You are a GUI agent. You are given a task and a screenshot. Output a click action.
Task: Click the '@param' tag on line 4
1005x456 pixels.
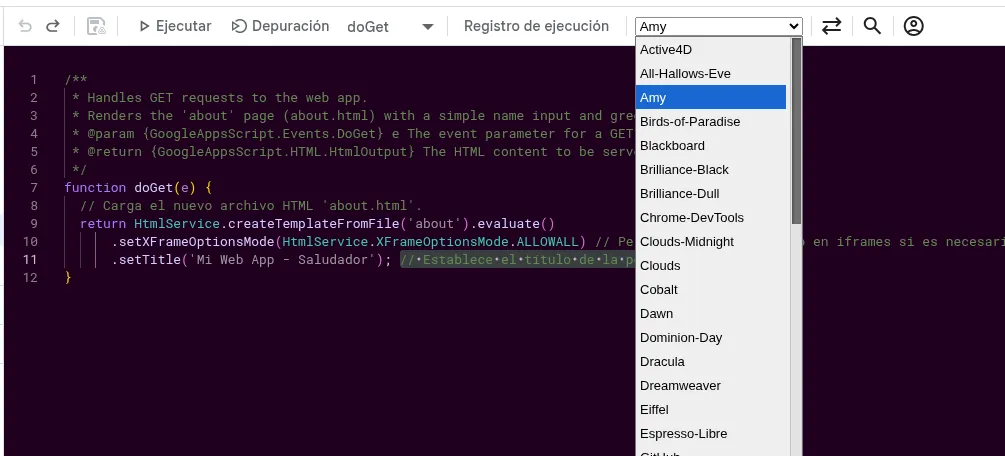[111, 134]
